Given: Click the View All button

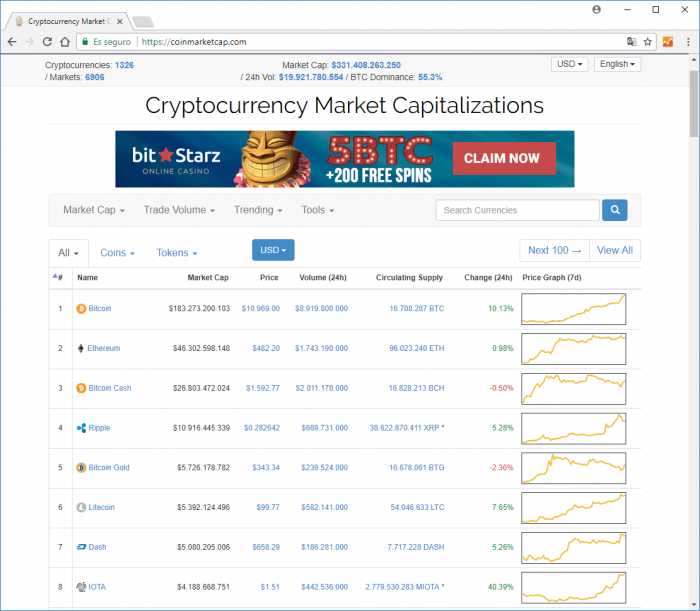Looking at the screenshot, I should click(x=615, y=250).
